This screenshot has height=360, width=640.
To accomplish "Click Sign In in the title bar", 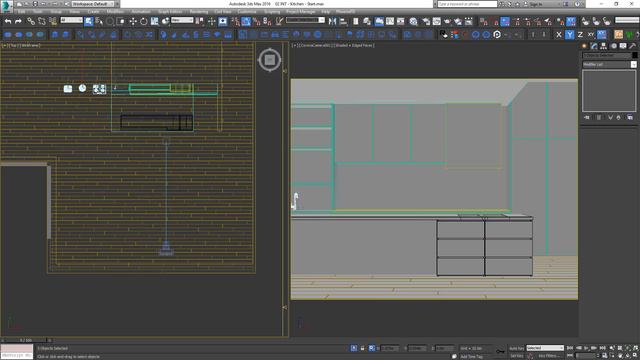I will (536, 4).
